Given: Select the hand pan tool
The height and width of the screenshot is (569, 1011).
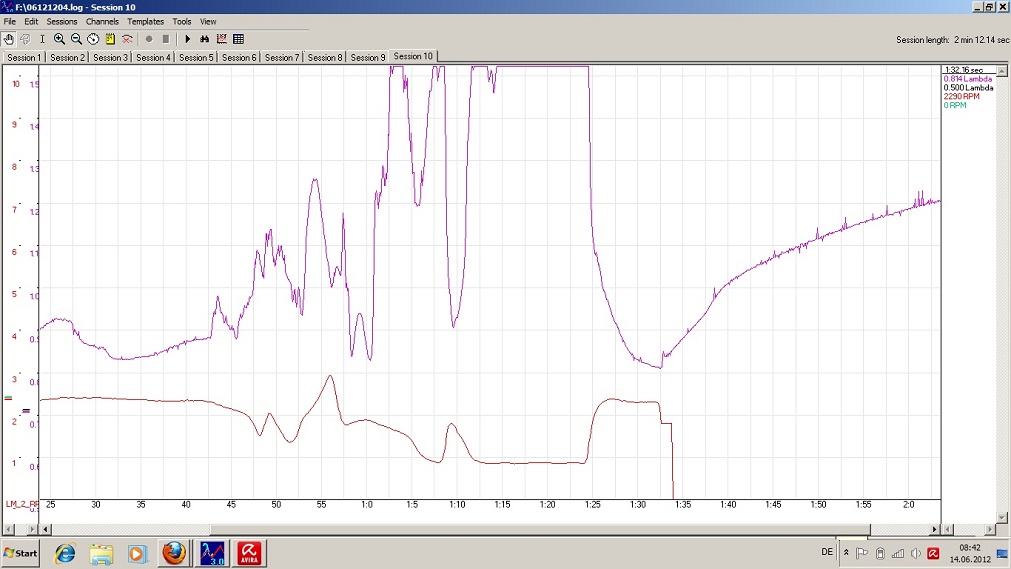Looking at the screenshot, I should [9, 39].
